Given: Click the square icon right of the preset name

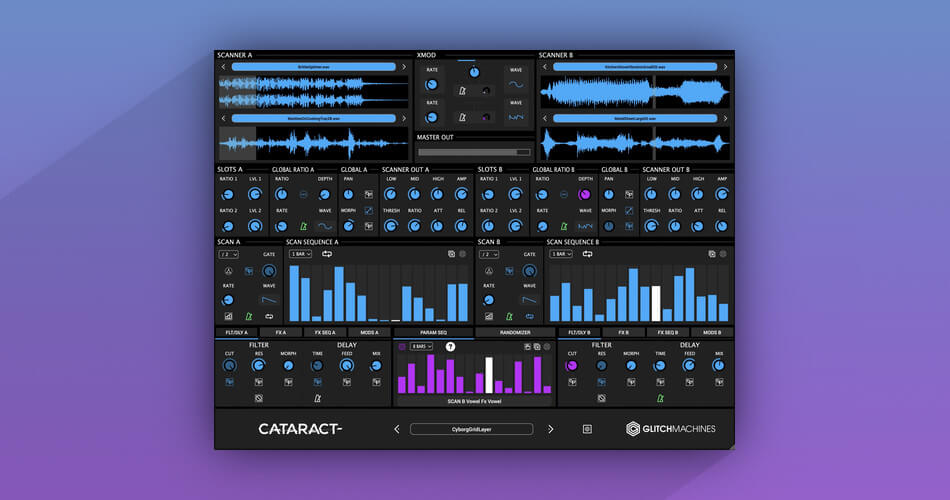Looking at the screenshot, I should 587,429.
